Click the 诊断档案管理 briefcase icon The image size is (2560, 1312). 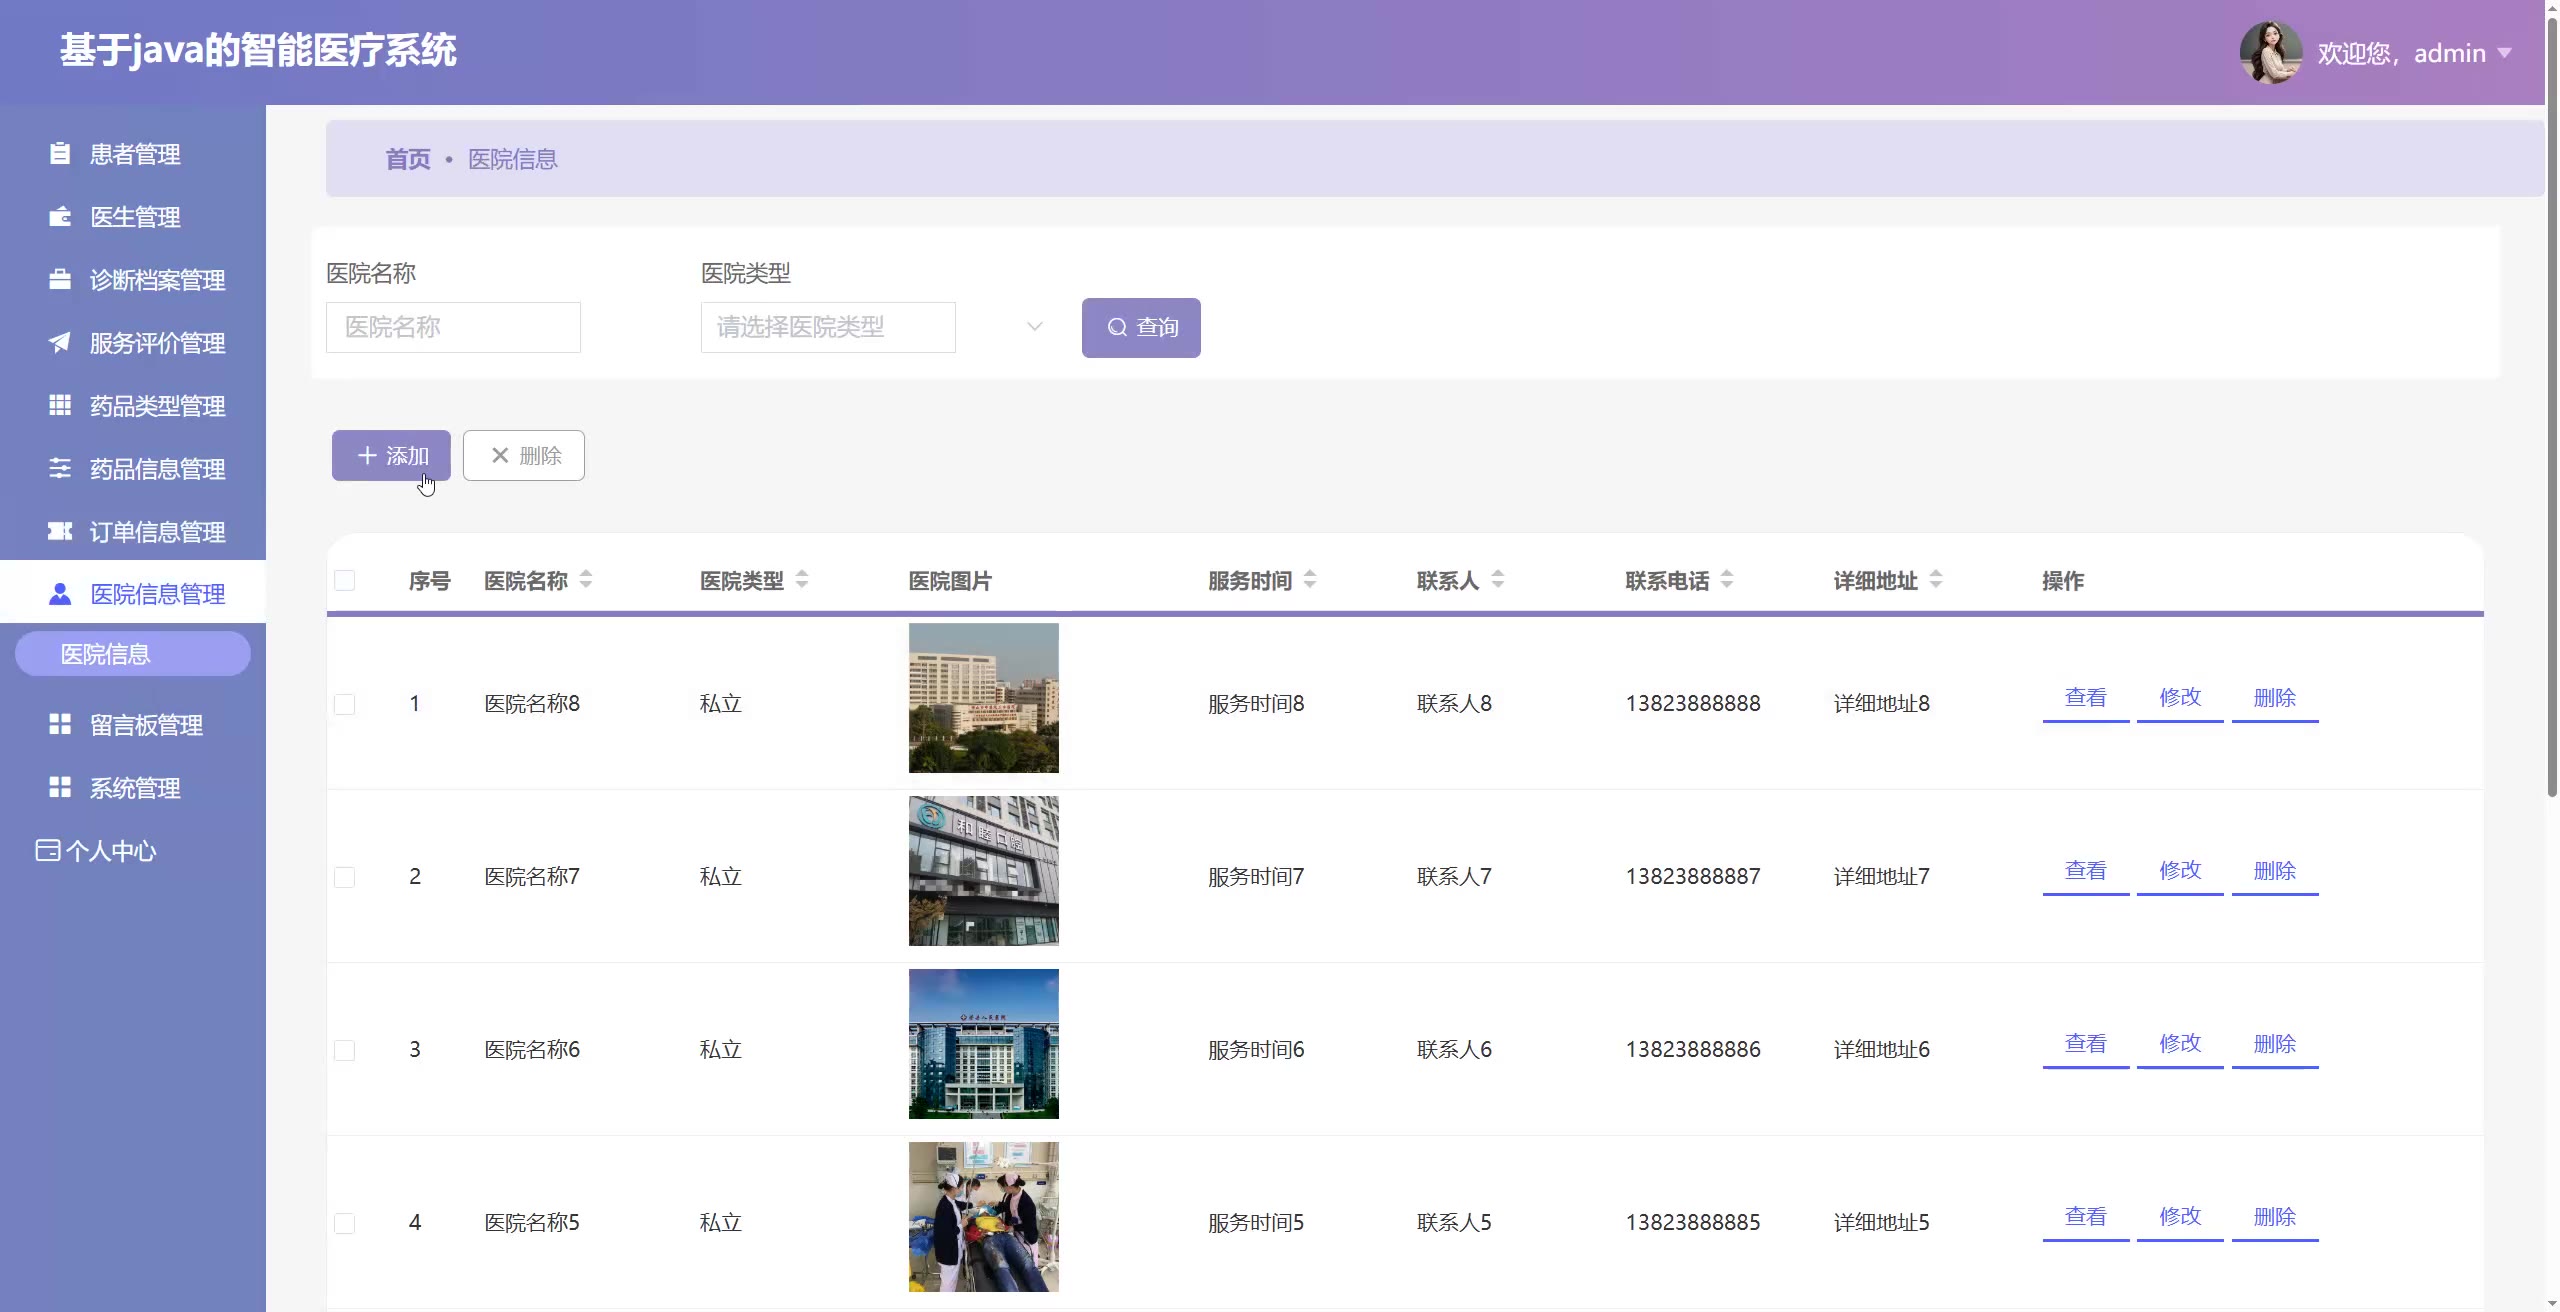point(60,280)
